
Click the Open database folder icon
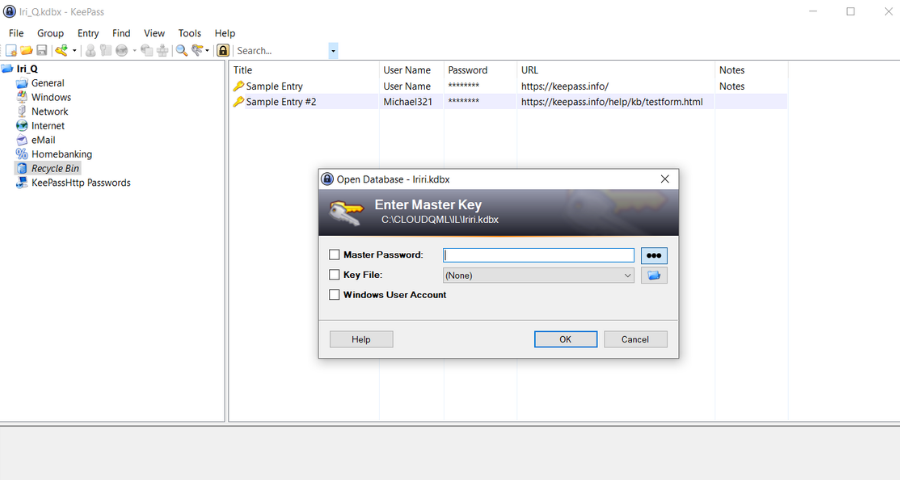(x=26, y=51)
